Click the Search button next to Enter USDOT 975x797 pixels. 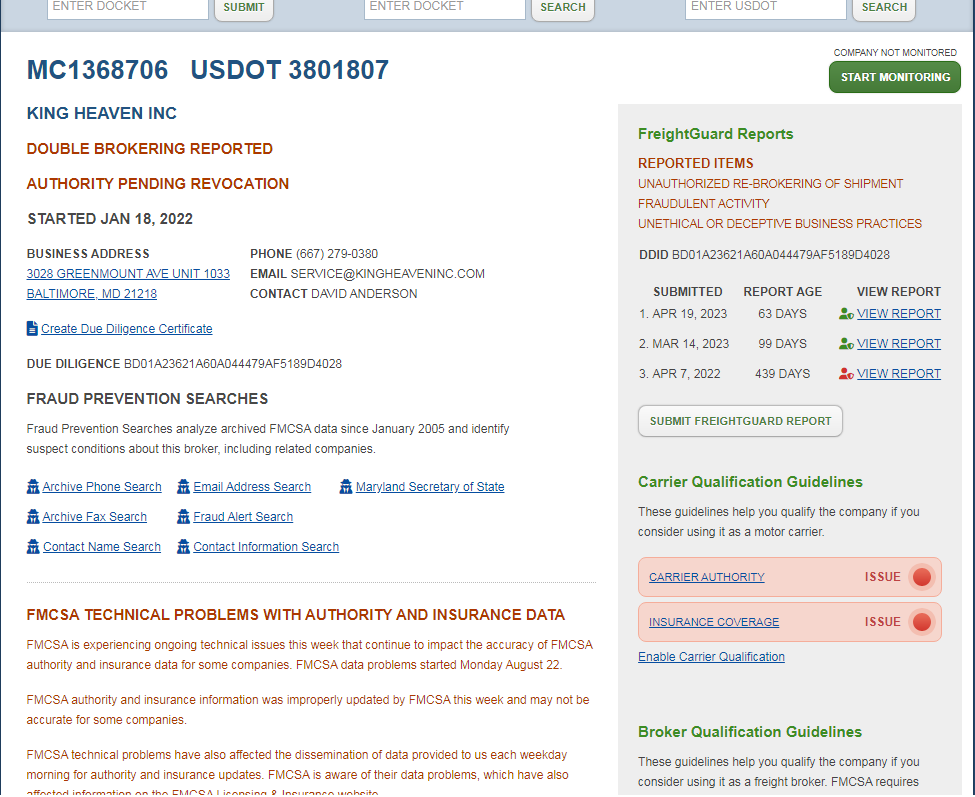pos(884,8)
